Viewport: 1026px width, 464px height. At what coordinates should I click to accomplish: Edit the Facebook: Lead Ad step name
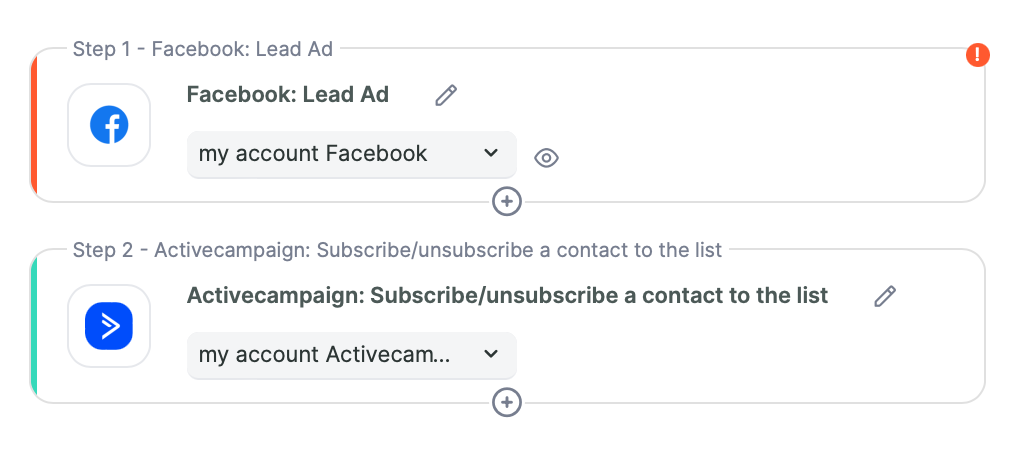[x=446, y=96]
